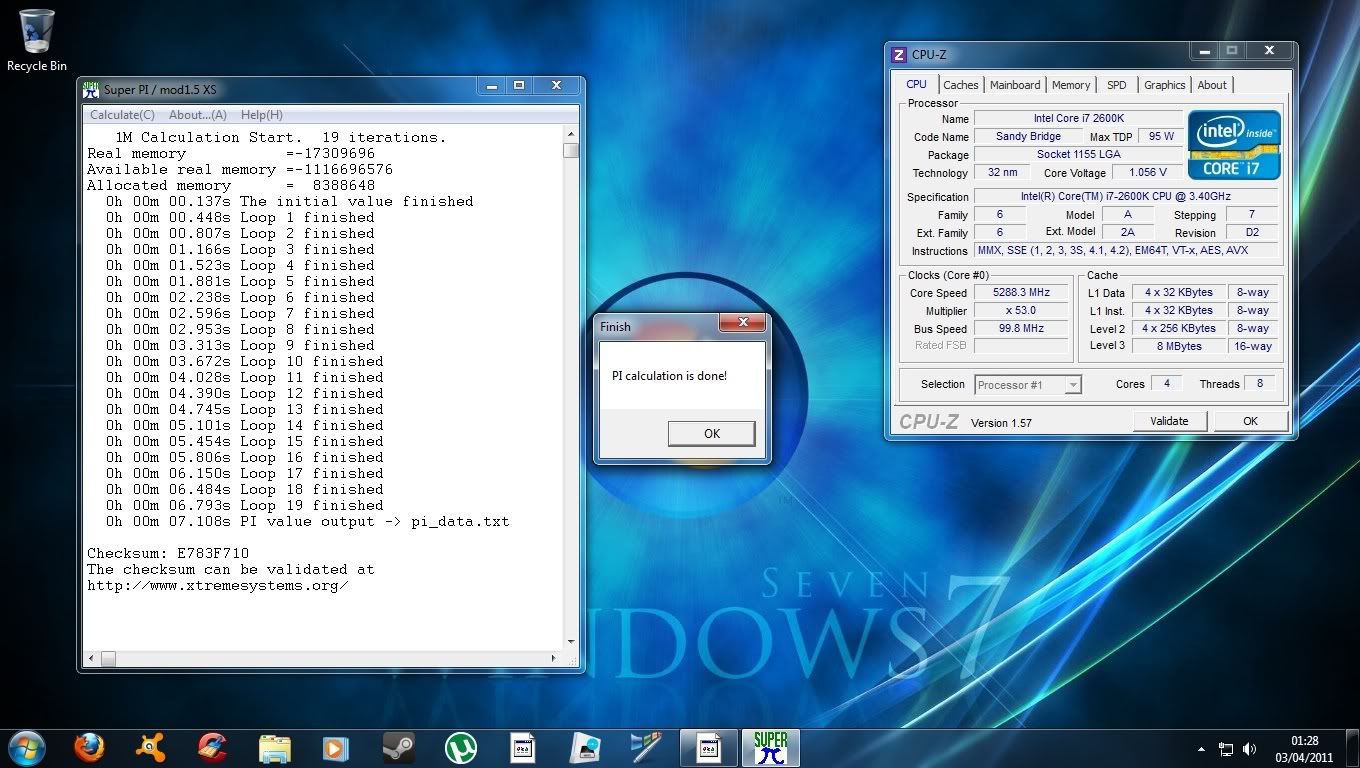This screenshot has width=1360, height=768.
Task: Select the CPU tab in CPU-Z
Action: [x=916, y=84]
